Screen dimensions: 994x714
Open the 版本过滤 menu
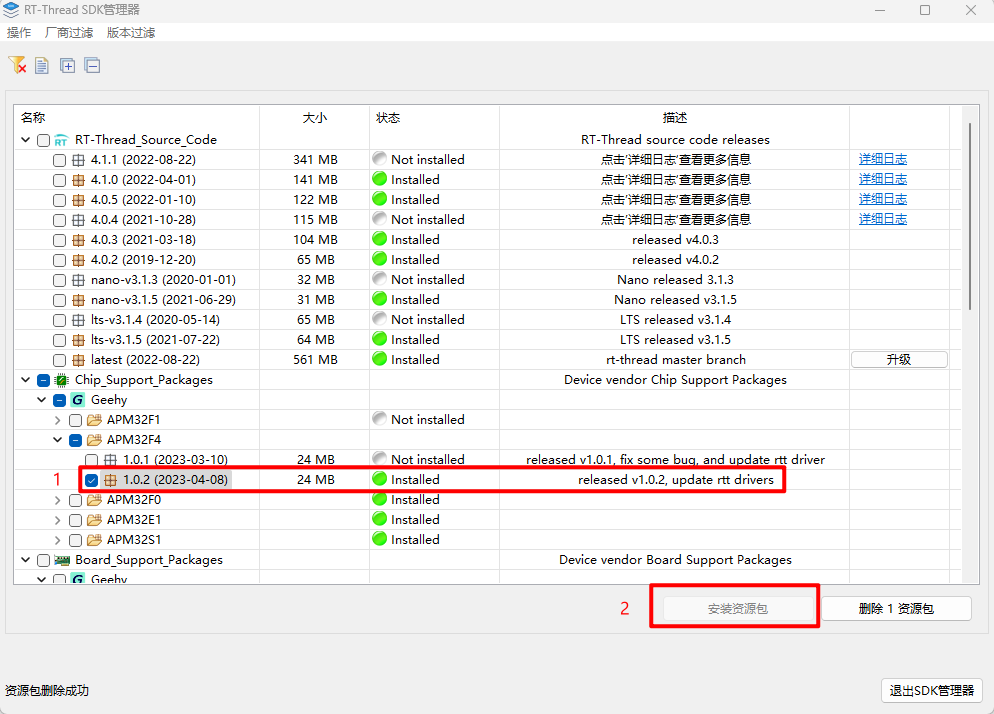[x=131, y=33]
